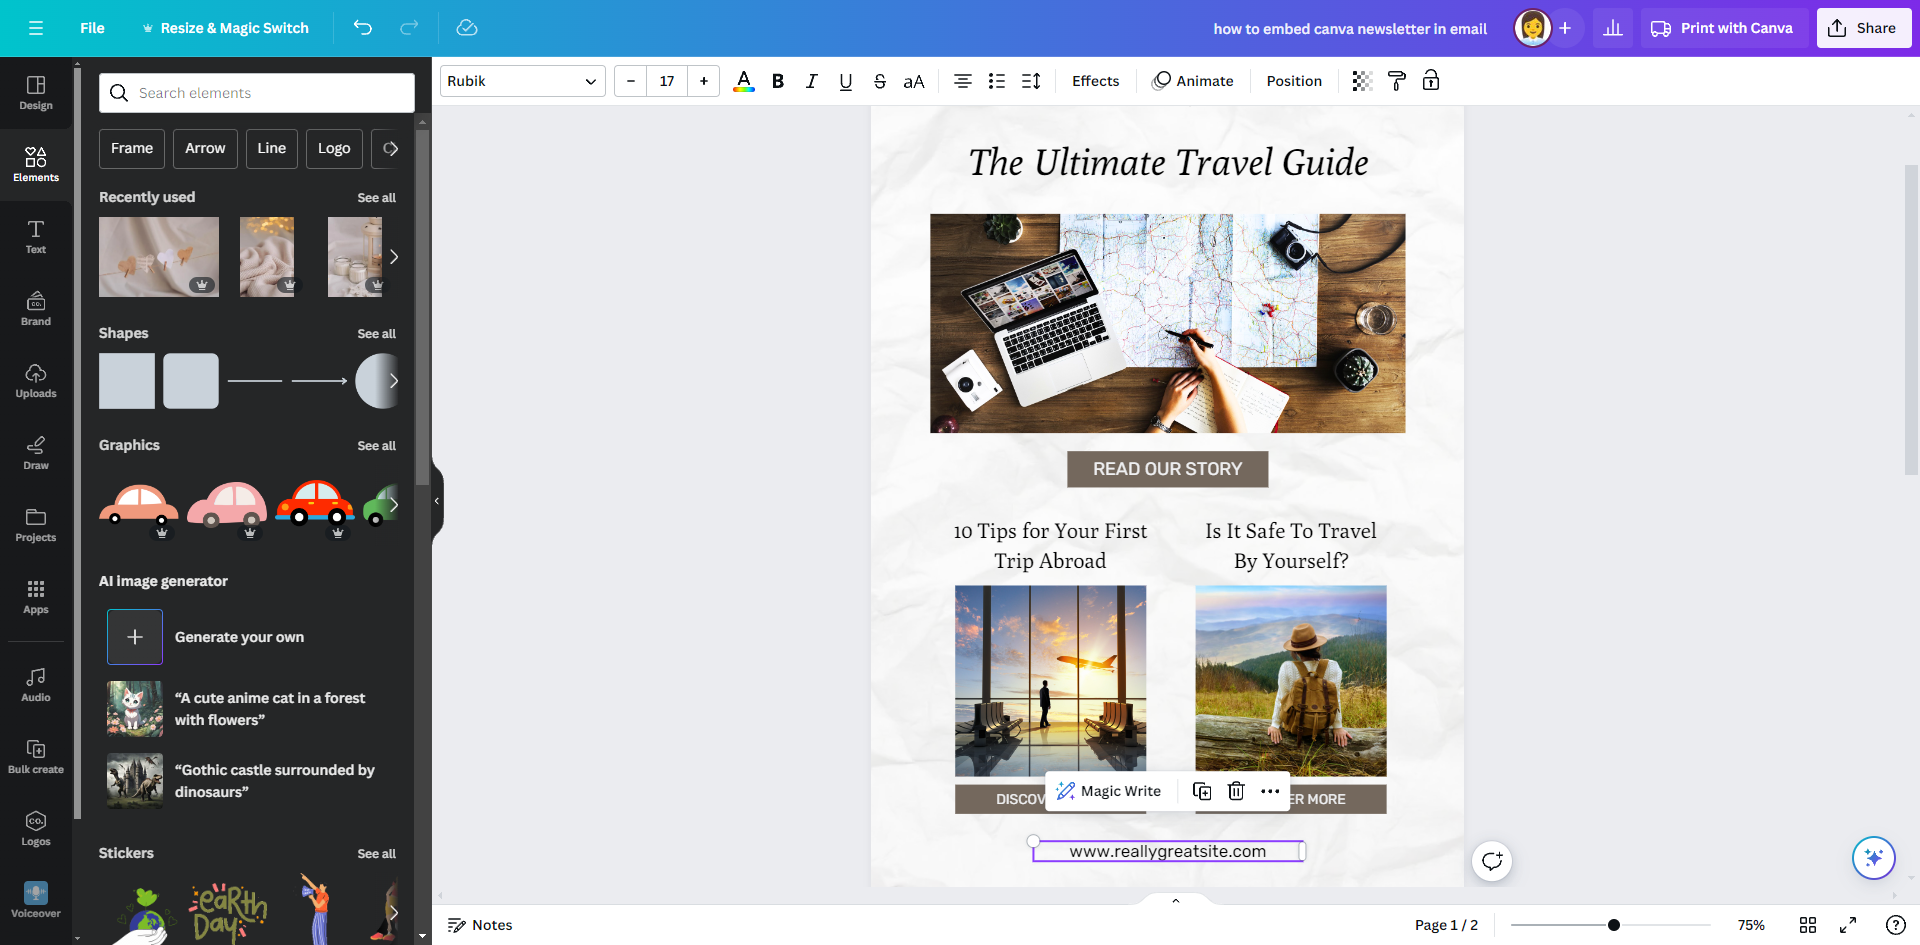Select the Arrow chip

coord(205,148)
